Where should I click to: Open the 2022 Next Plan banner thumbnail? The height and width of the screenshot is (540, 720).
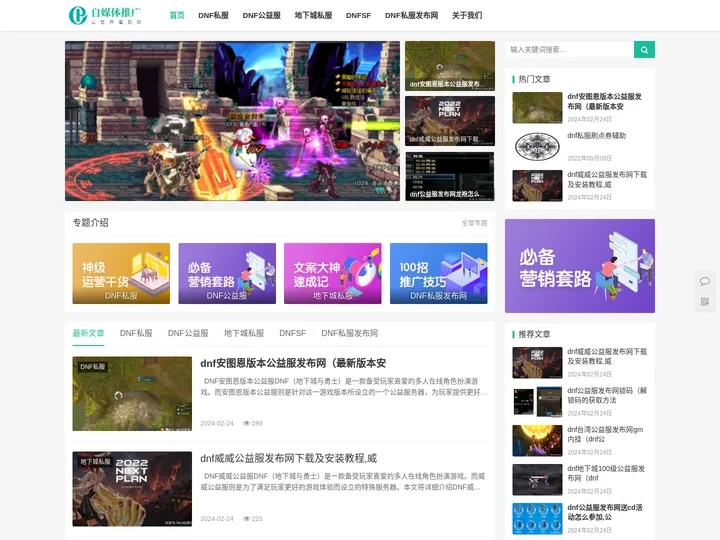pyautogui.click(x=450, y=121)
